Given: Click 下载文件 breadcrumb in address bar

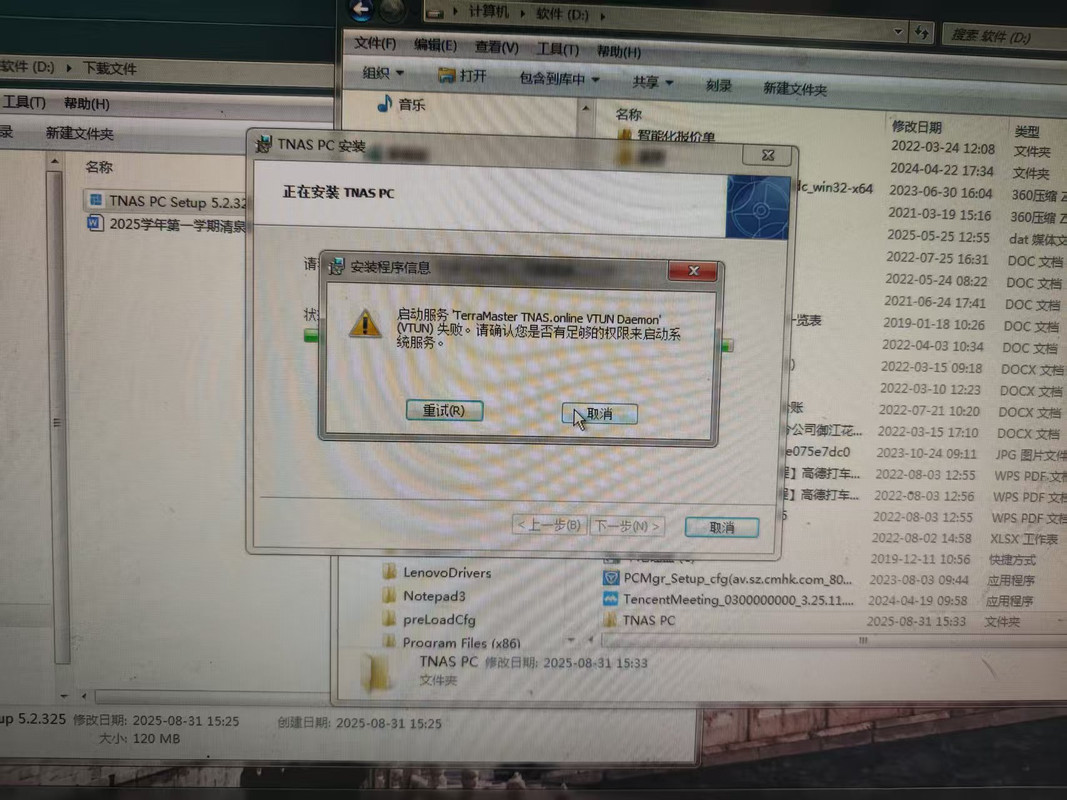Looking at the screenshot, I should 110,69.
